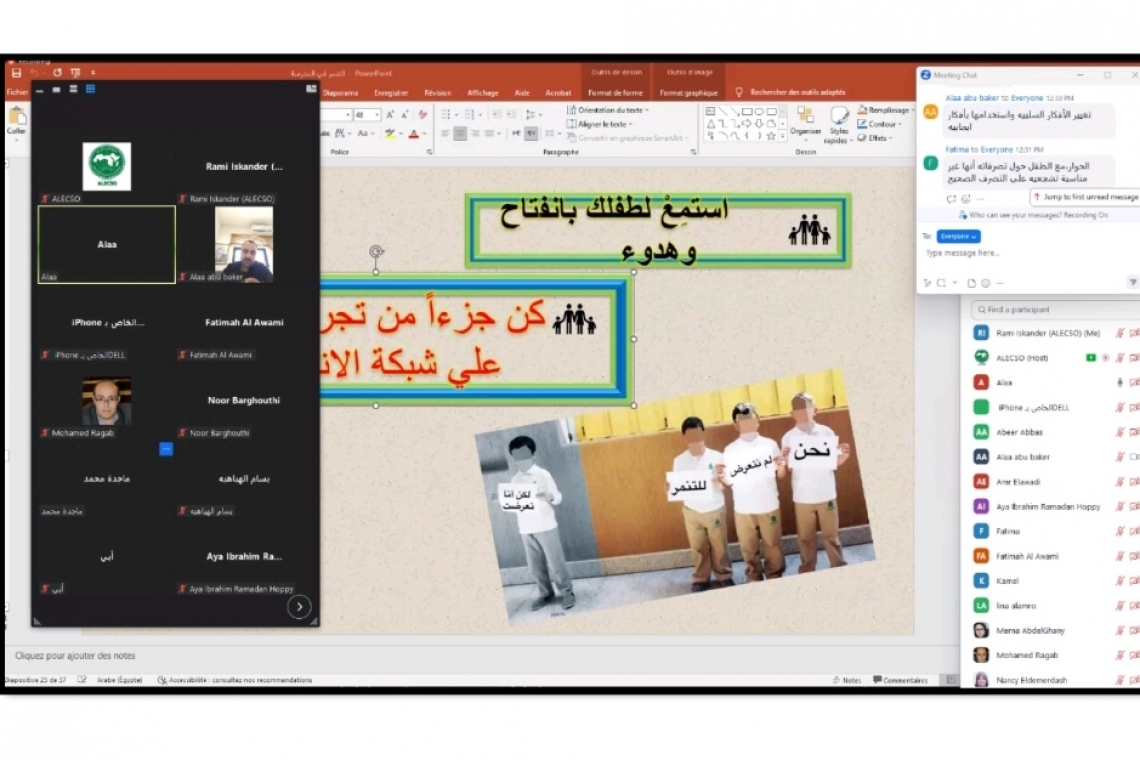The width and height of the screenshot is (1140, 760).
Task: Open the Aide ribbon tab
Action: (522, 93)
